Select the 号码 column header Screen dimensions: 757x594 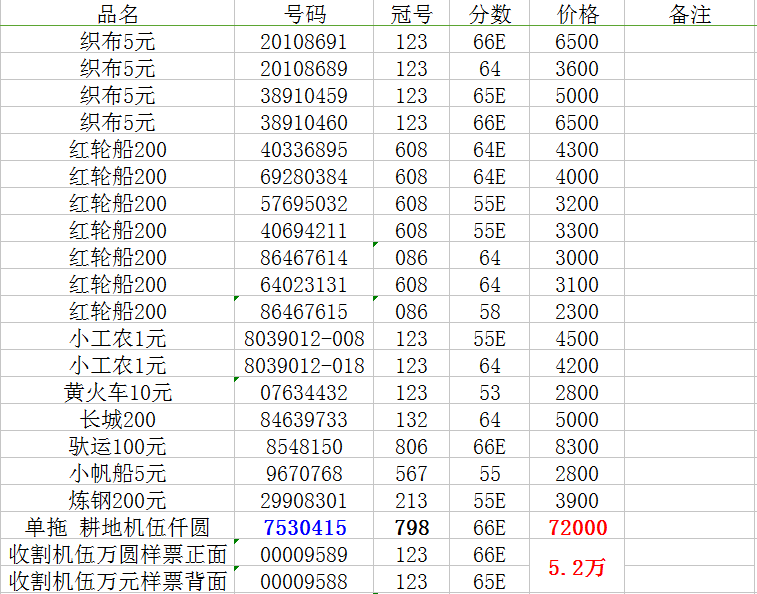coord(304,14)
